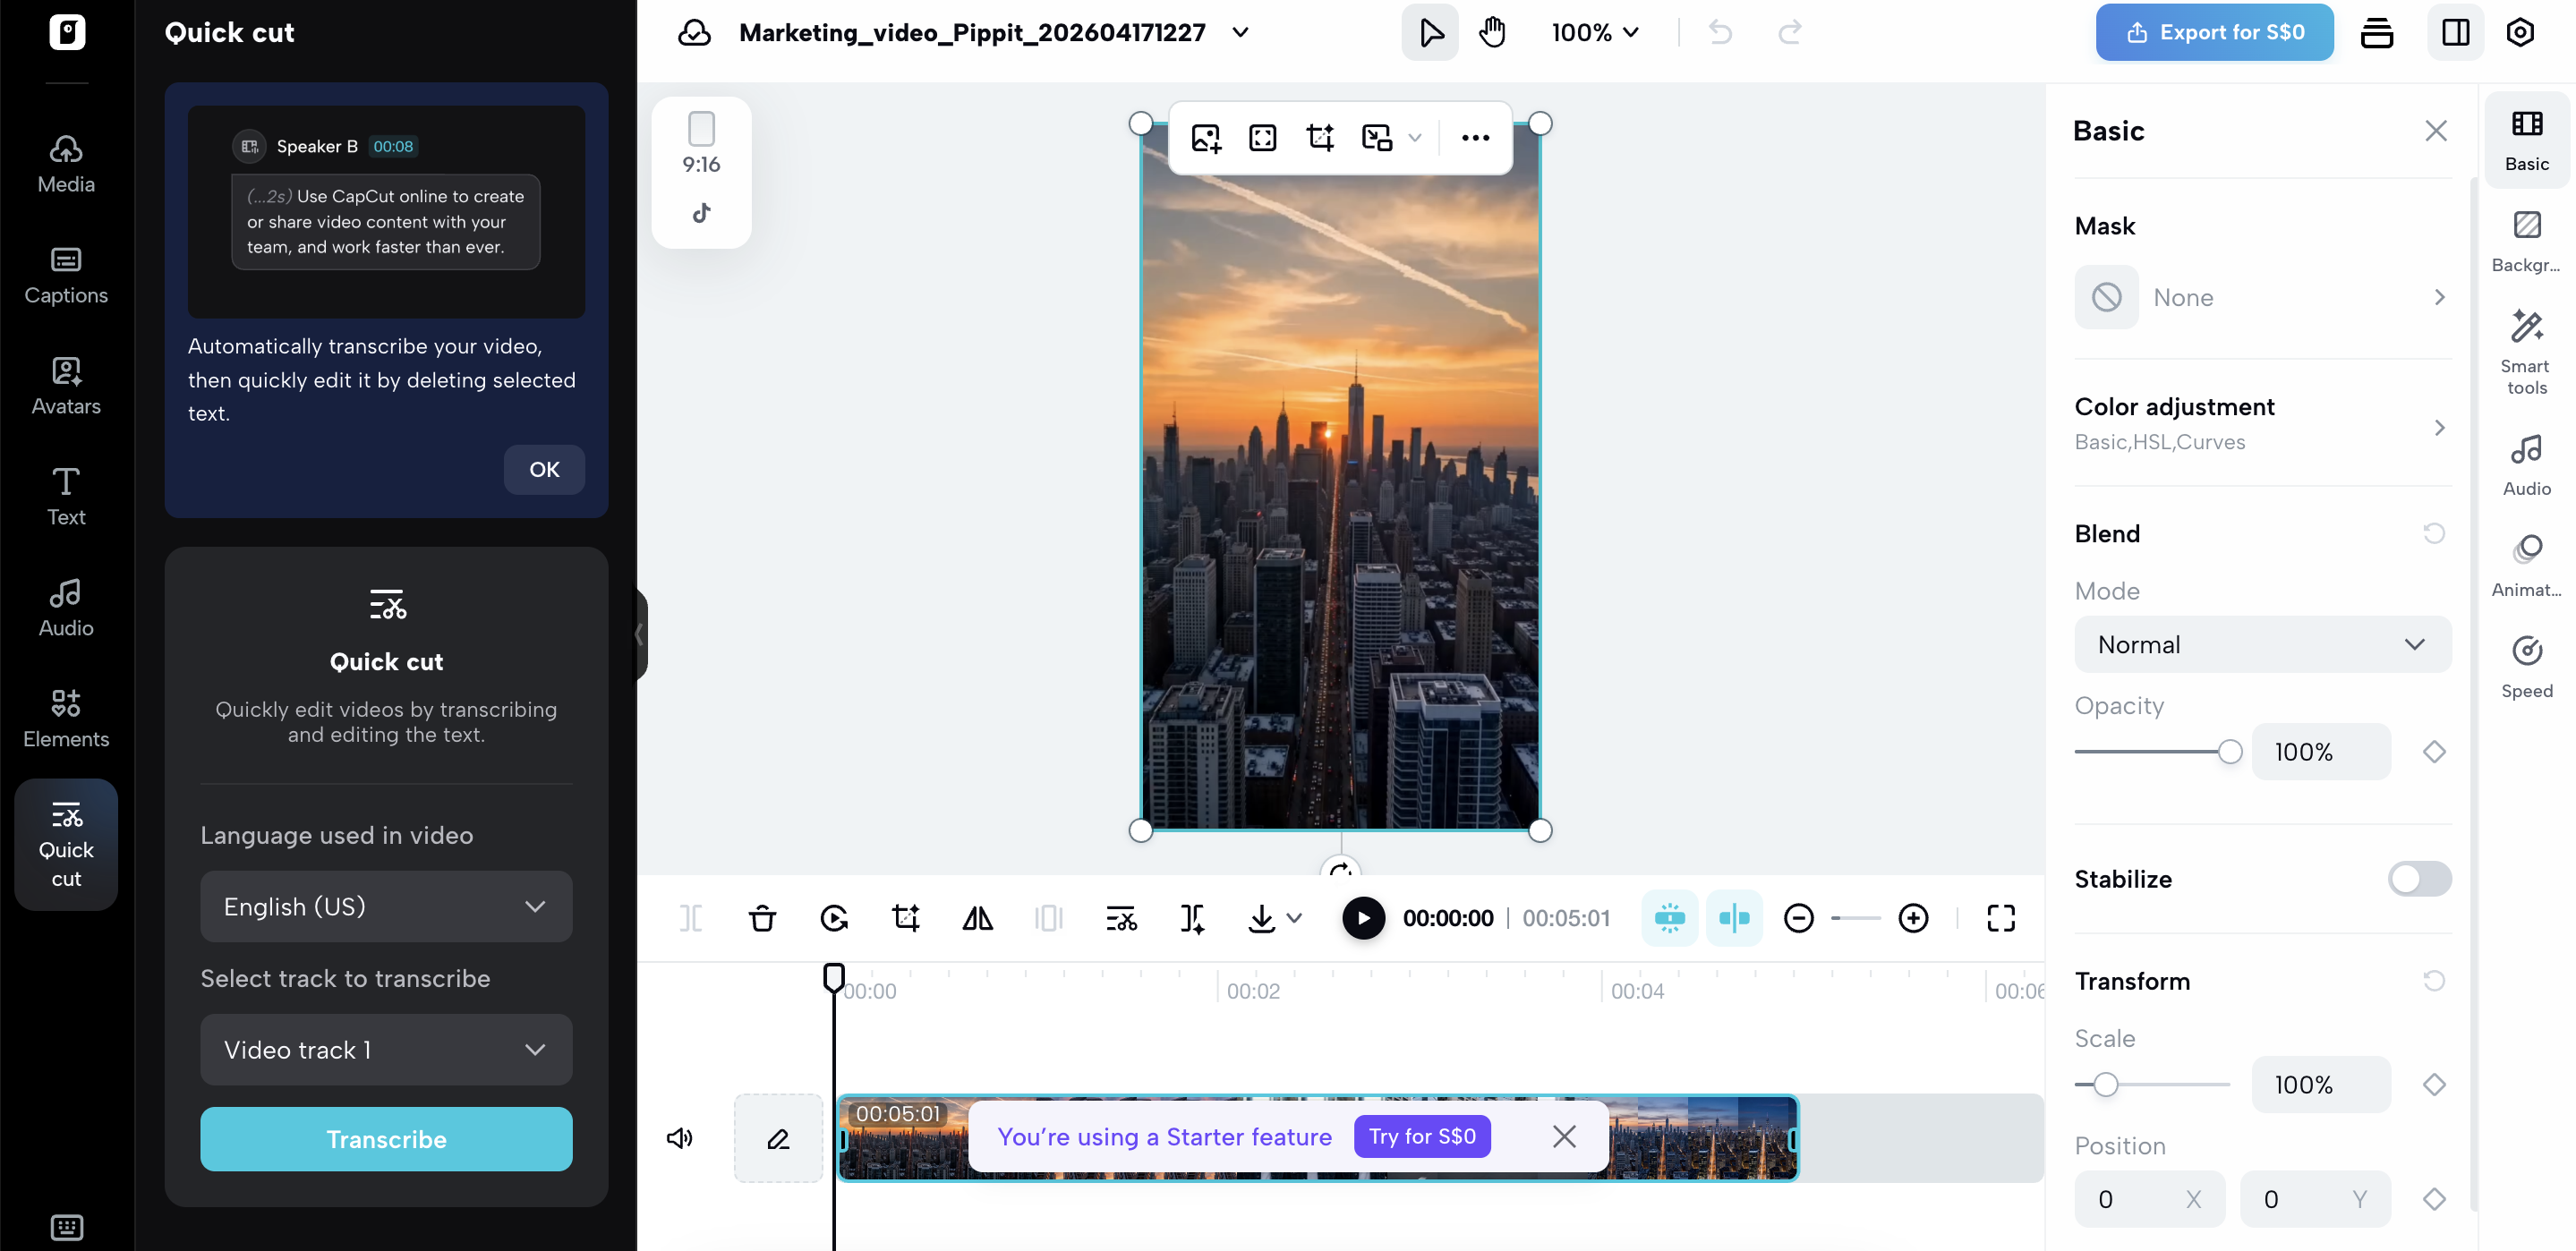Screen dimensions: 2576x1251
Task: Open the Background panel tab
Action: [x=2526, y=238]
